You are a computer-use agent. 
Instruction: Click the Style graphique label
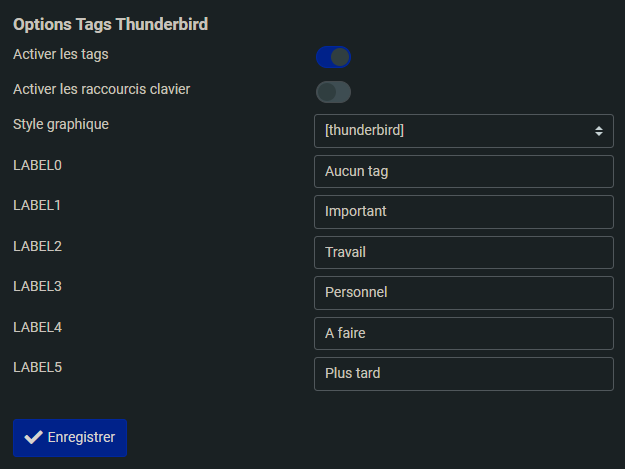pyautogui.click(x=61, y=125)
